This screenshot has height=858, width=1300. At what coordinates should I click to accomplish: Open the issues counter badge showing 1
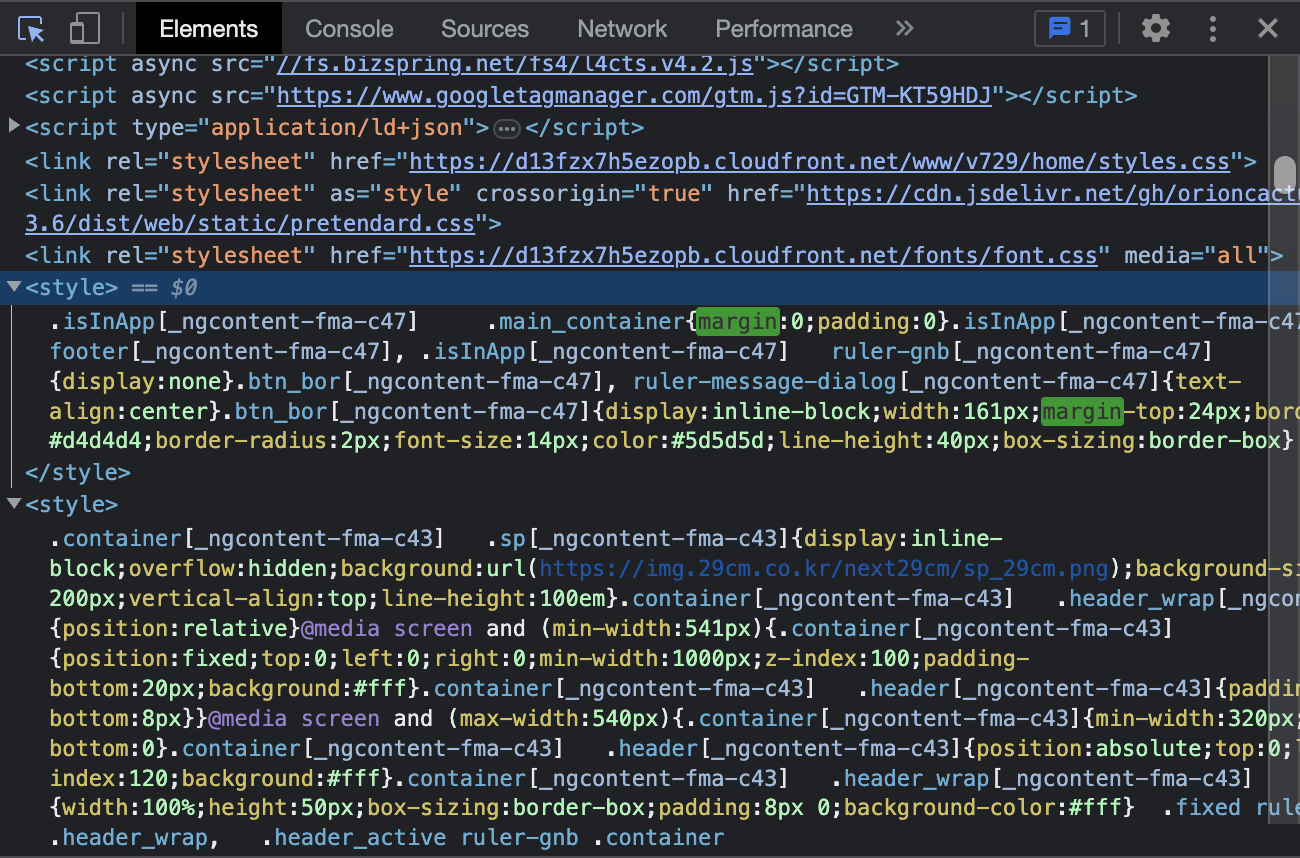(x=1069, y=28)
